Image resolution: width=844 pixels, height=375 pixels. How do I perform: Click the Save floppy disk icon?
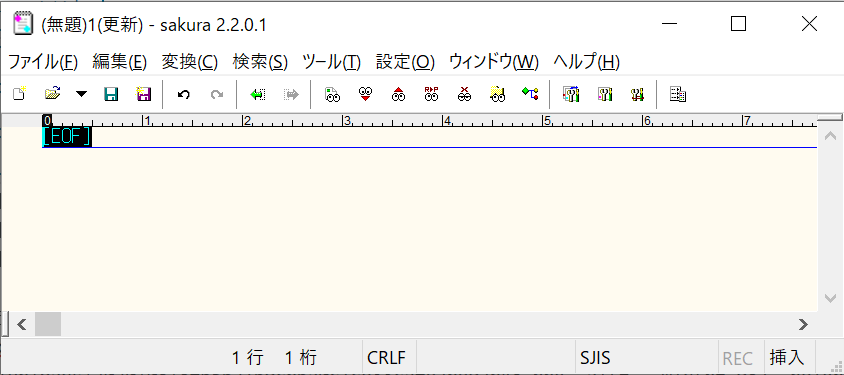pyautogui.click(x=111, y=95)
